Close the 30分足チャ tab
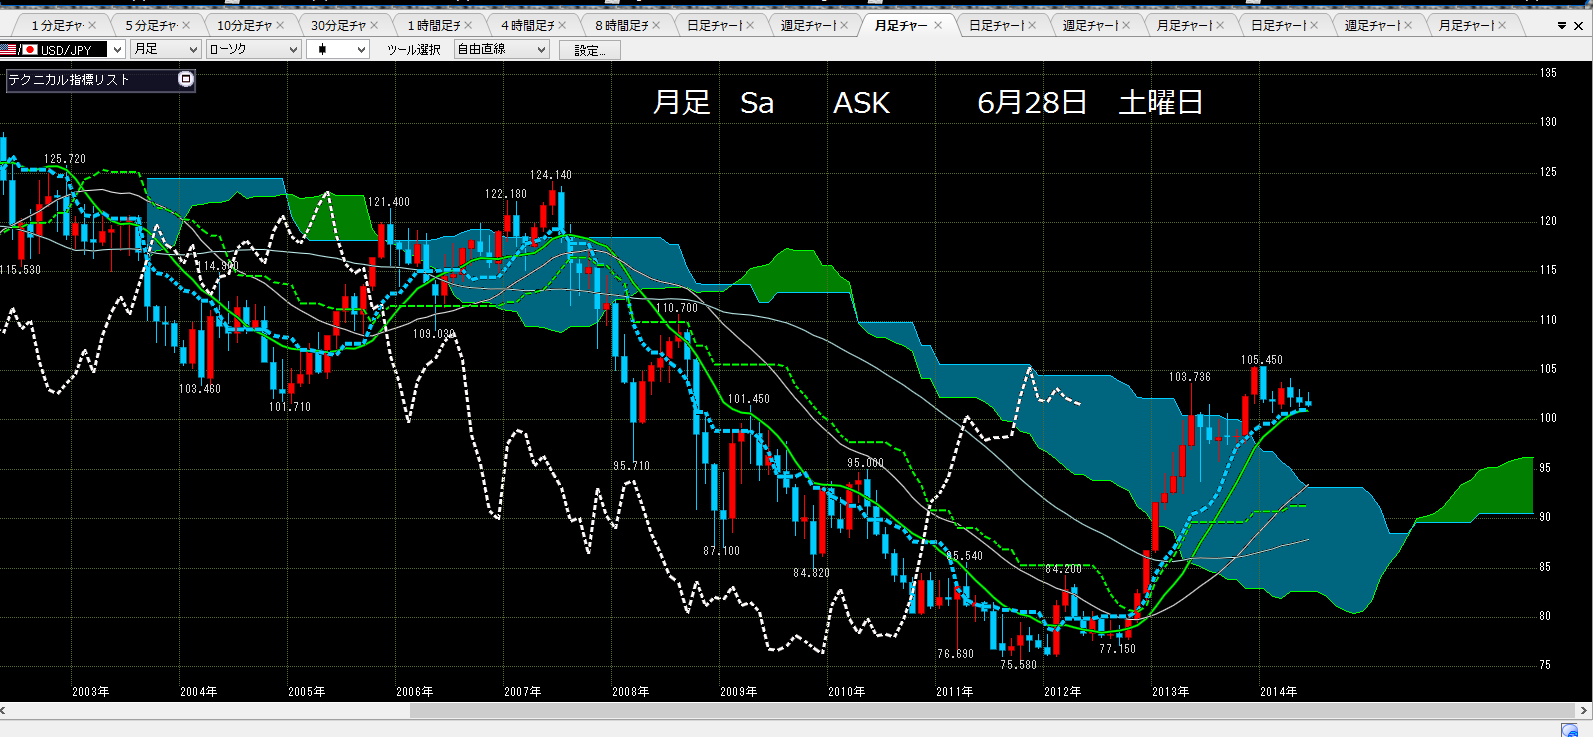1593x737 pixels. (x=374, y=25)
